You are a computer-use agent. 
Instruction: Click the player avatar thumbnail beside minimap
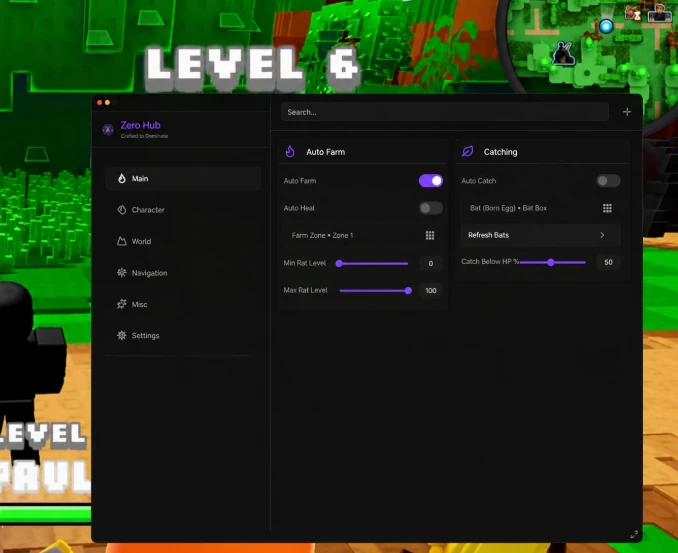(x=659, y=13)
